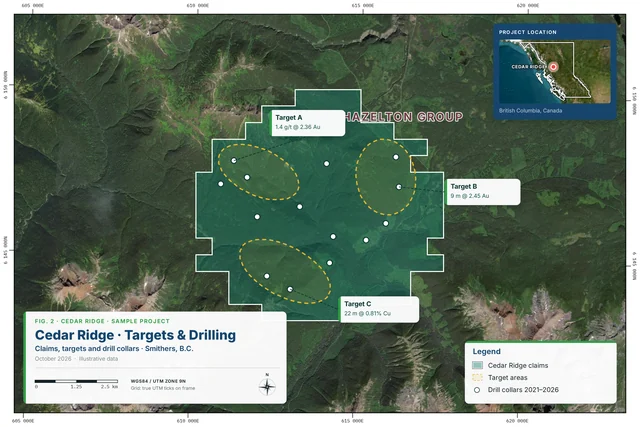Click the 'October 2026' date text
Viewport: 640px width, 427px height.
[53, 359]
